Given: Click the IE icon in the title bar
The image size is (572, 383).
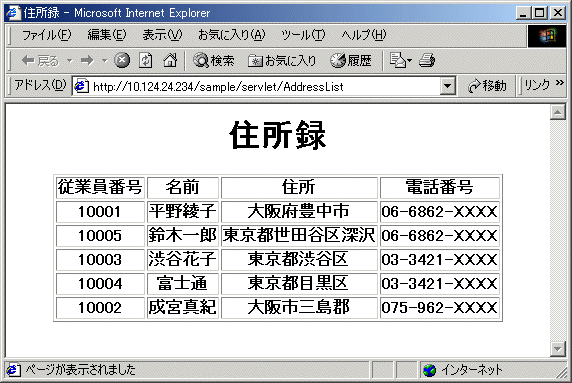Looking at the screenshot, I should 13,13.
